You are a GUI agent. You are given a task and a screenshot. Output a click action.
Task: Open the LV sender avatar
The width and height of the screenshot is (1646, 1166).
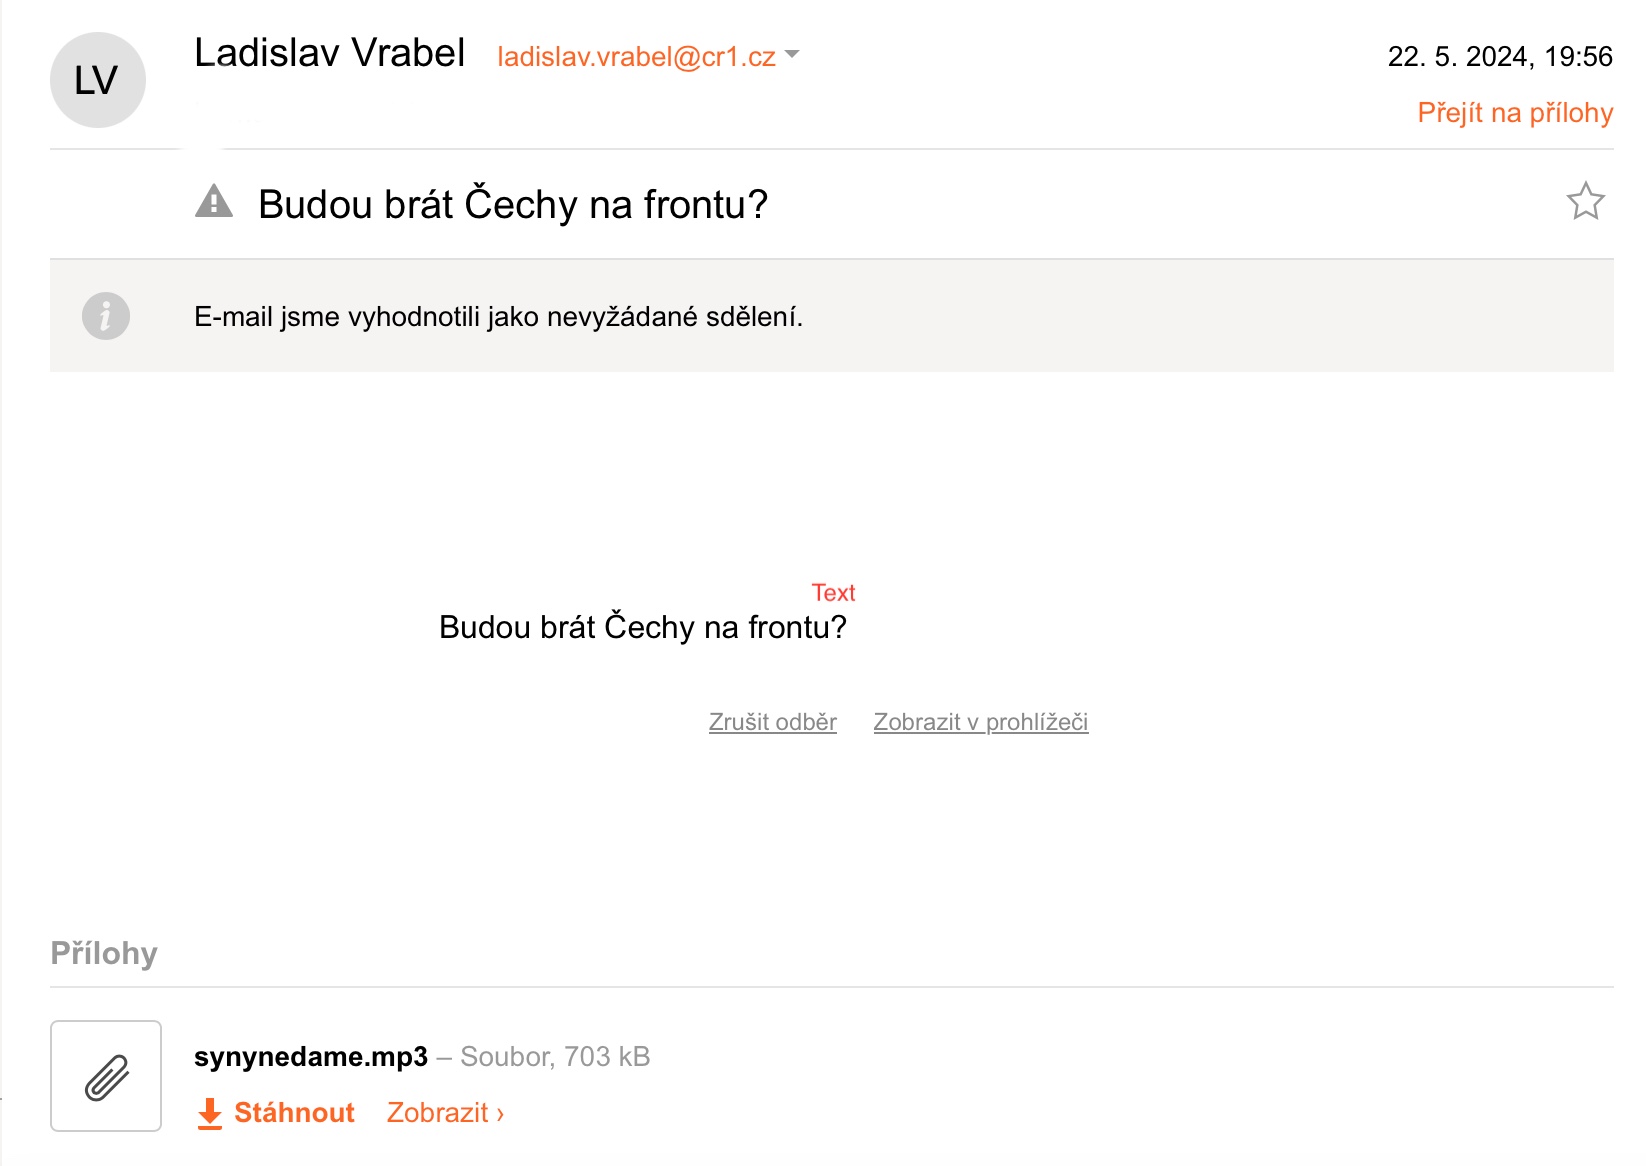(98, 80)
